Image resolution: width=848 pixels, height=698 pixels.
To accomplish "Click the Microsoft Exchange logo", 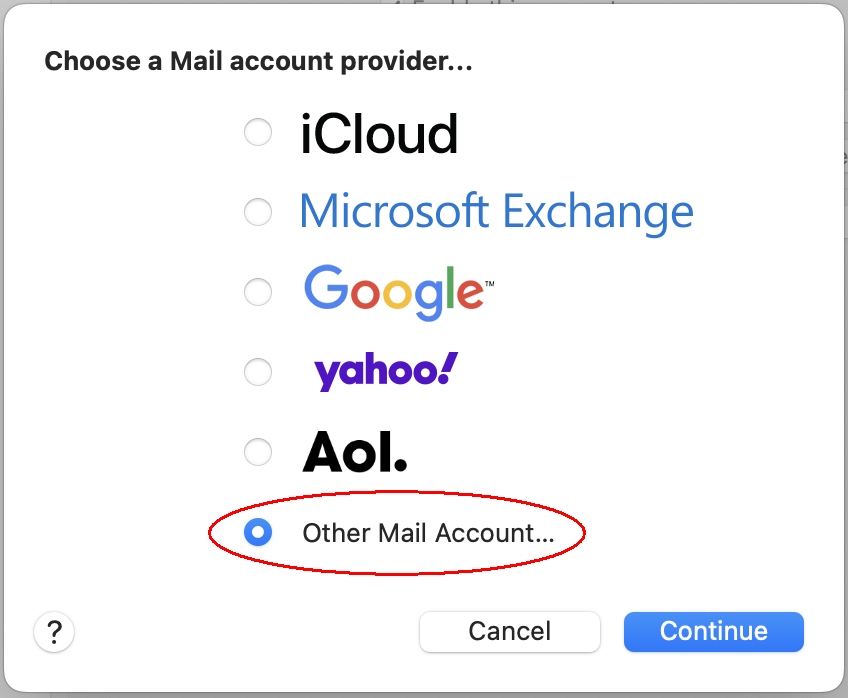I will [496, 212].
